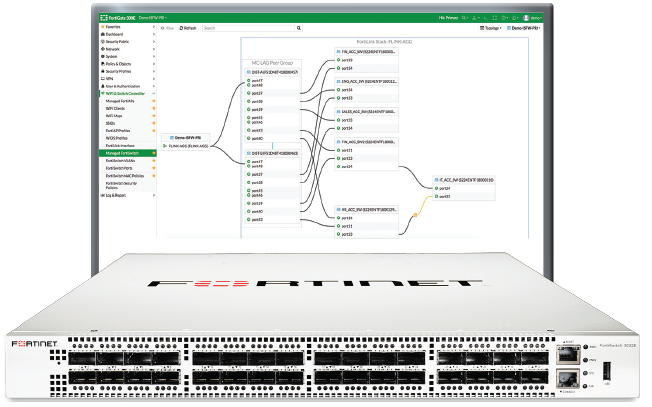Click the FLINK-AGG interface icon
This screenshot has width=652, height=407.
point(165,146)
